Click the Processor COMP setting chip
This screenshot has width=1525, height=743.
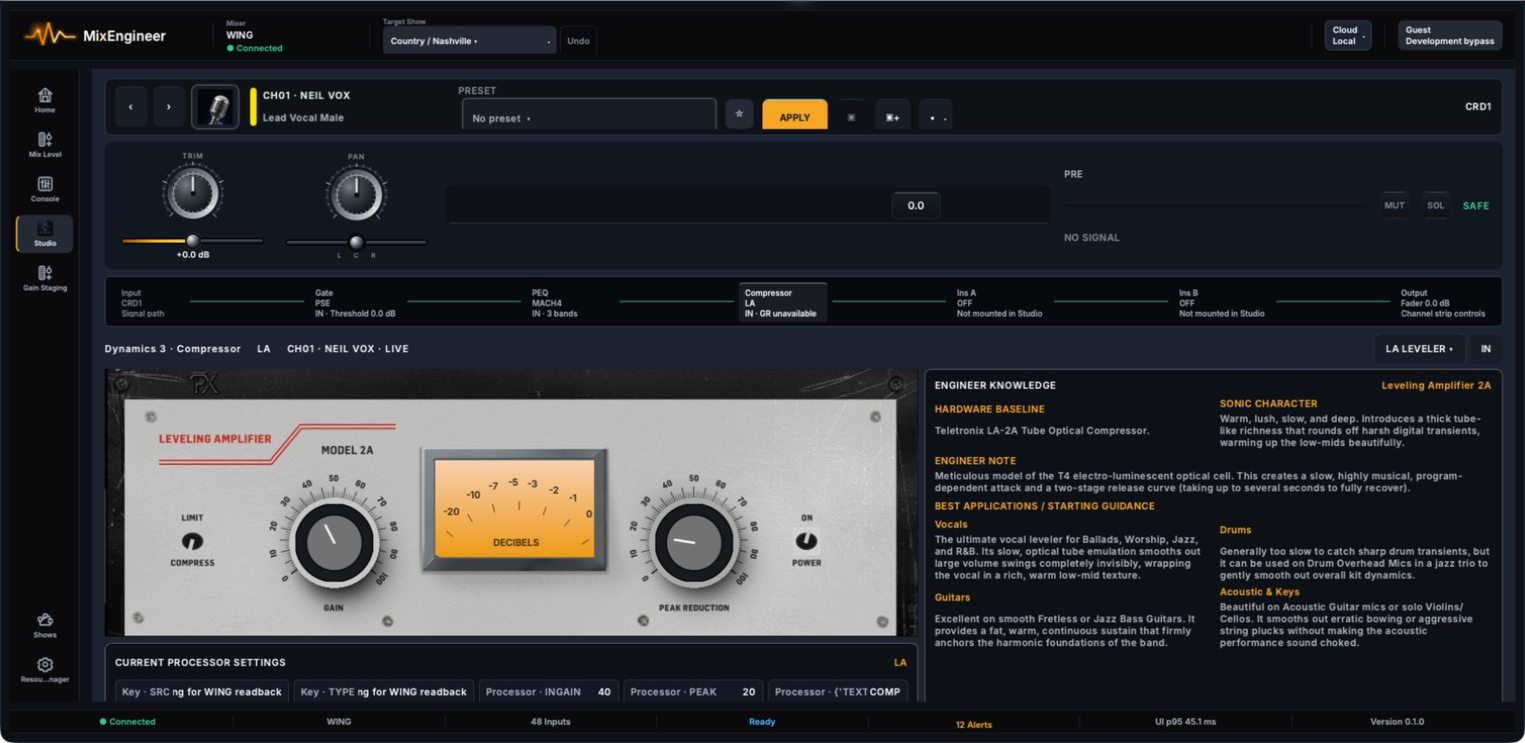coord(838,691)
